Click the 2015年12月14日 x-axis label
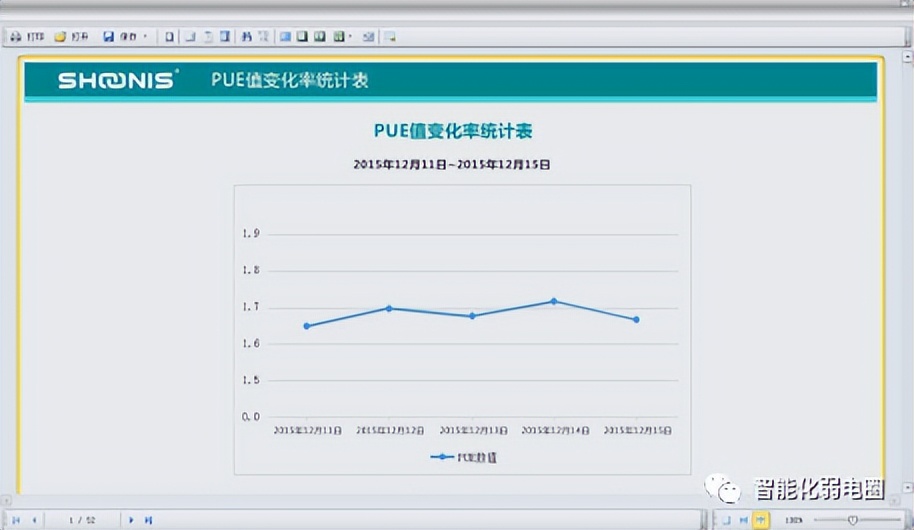 pos(555,430)
